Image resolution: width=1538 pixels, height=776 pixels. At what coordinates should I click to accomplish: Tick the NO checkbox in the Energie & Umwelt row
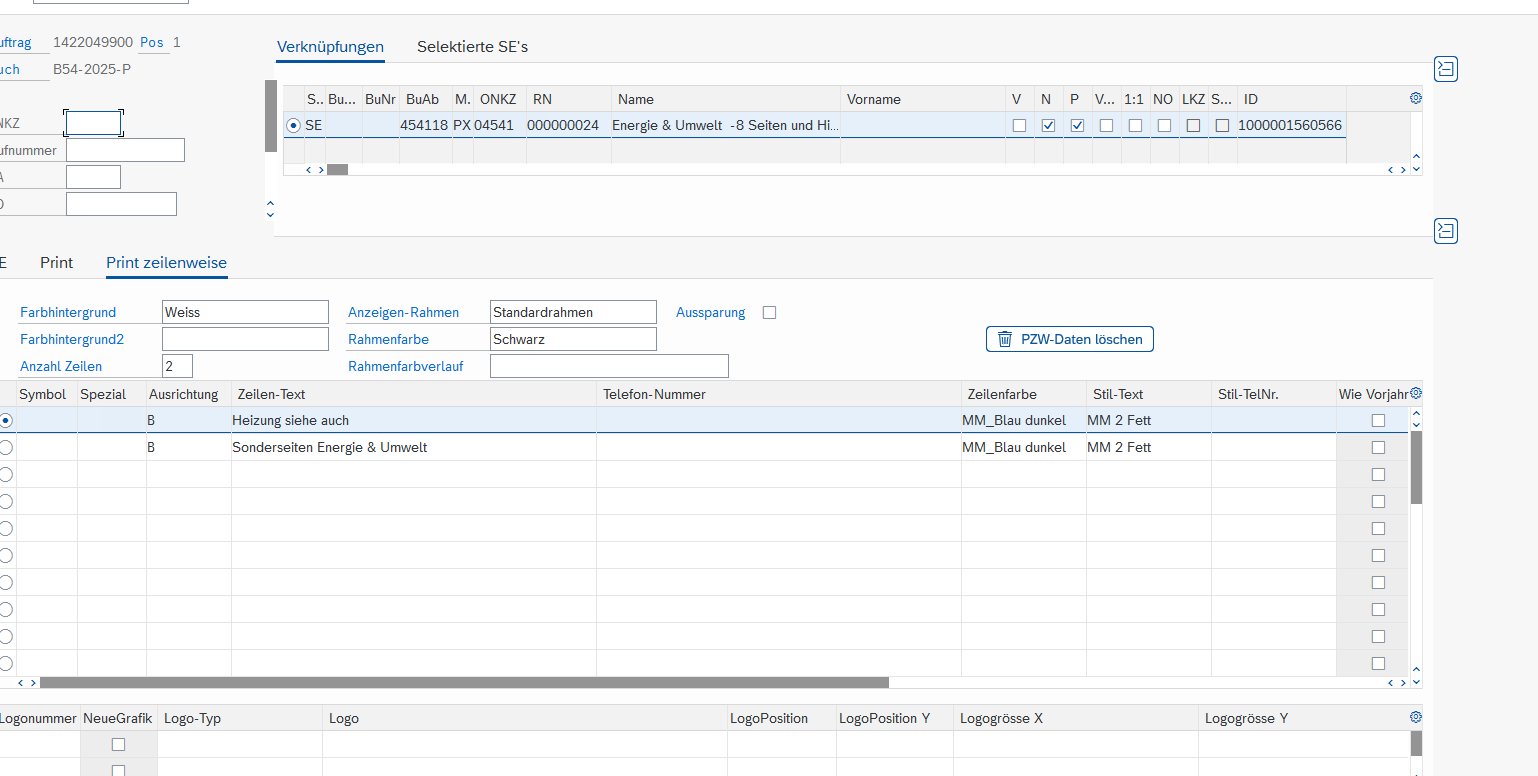1164,126
